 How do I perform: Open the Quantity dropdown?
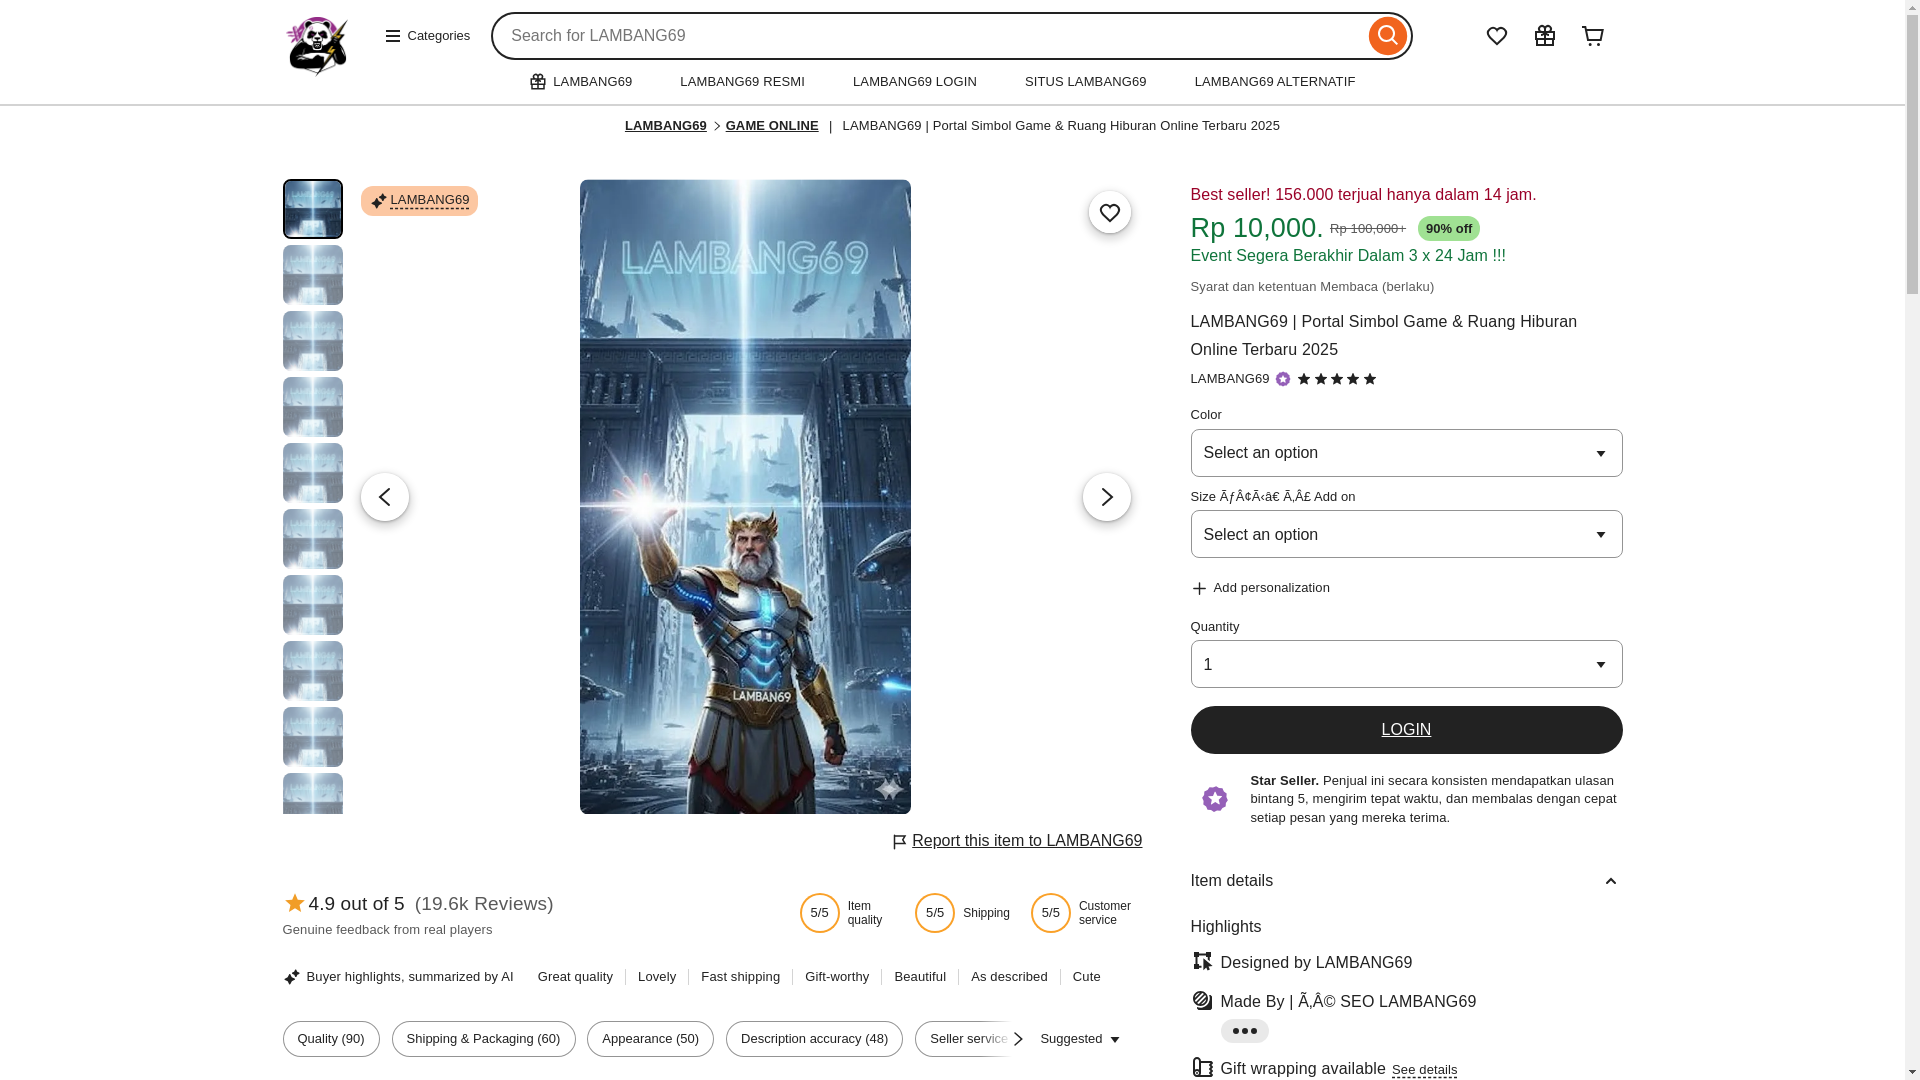1405,664
